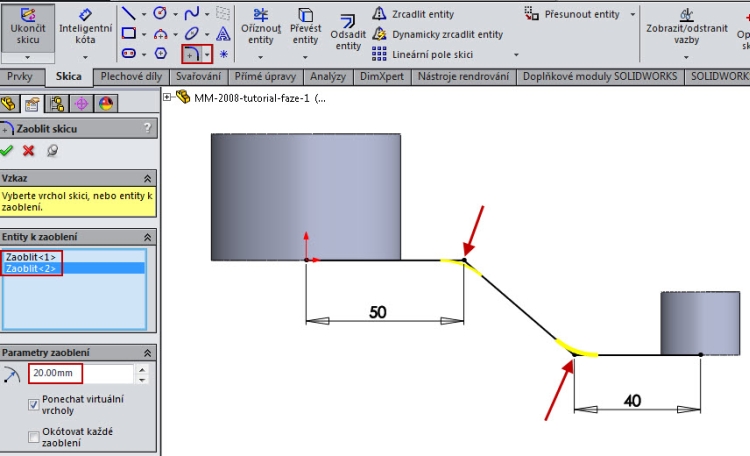
Task: Enable Okótovat každé zaoblení checkbox
Action: point(33,437)
